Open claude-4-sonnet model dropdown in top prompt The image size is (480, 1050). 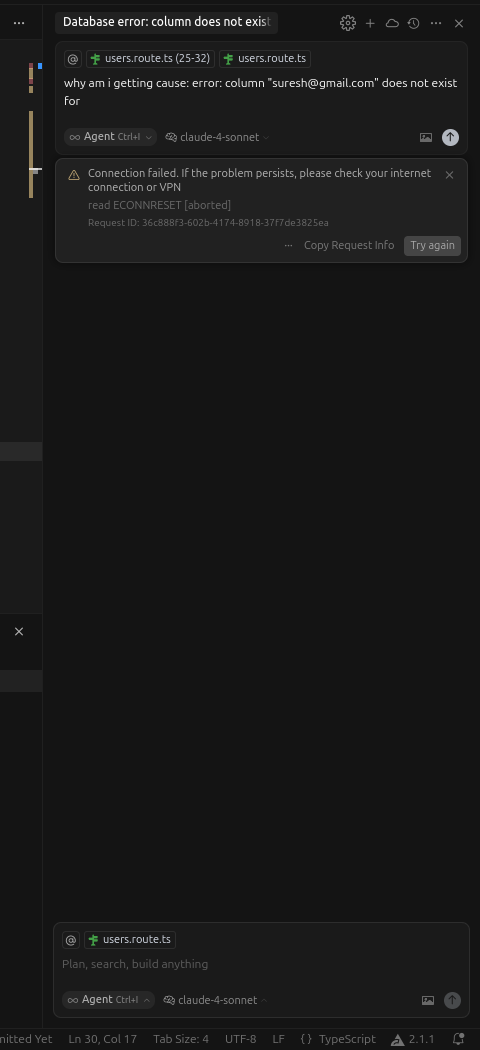coord(218,137)
